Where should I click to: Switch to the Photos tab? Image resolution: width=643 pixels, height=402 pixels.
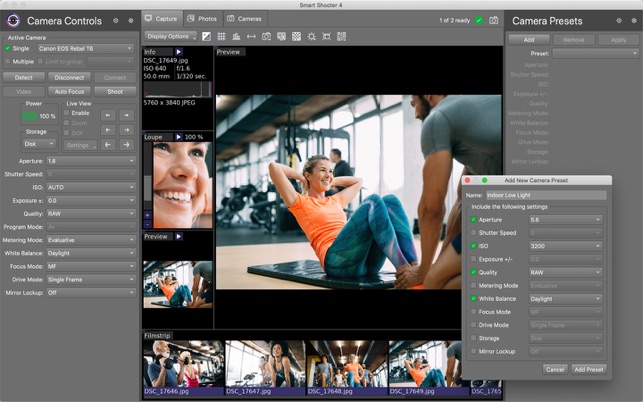point(203,19)
